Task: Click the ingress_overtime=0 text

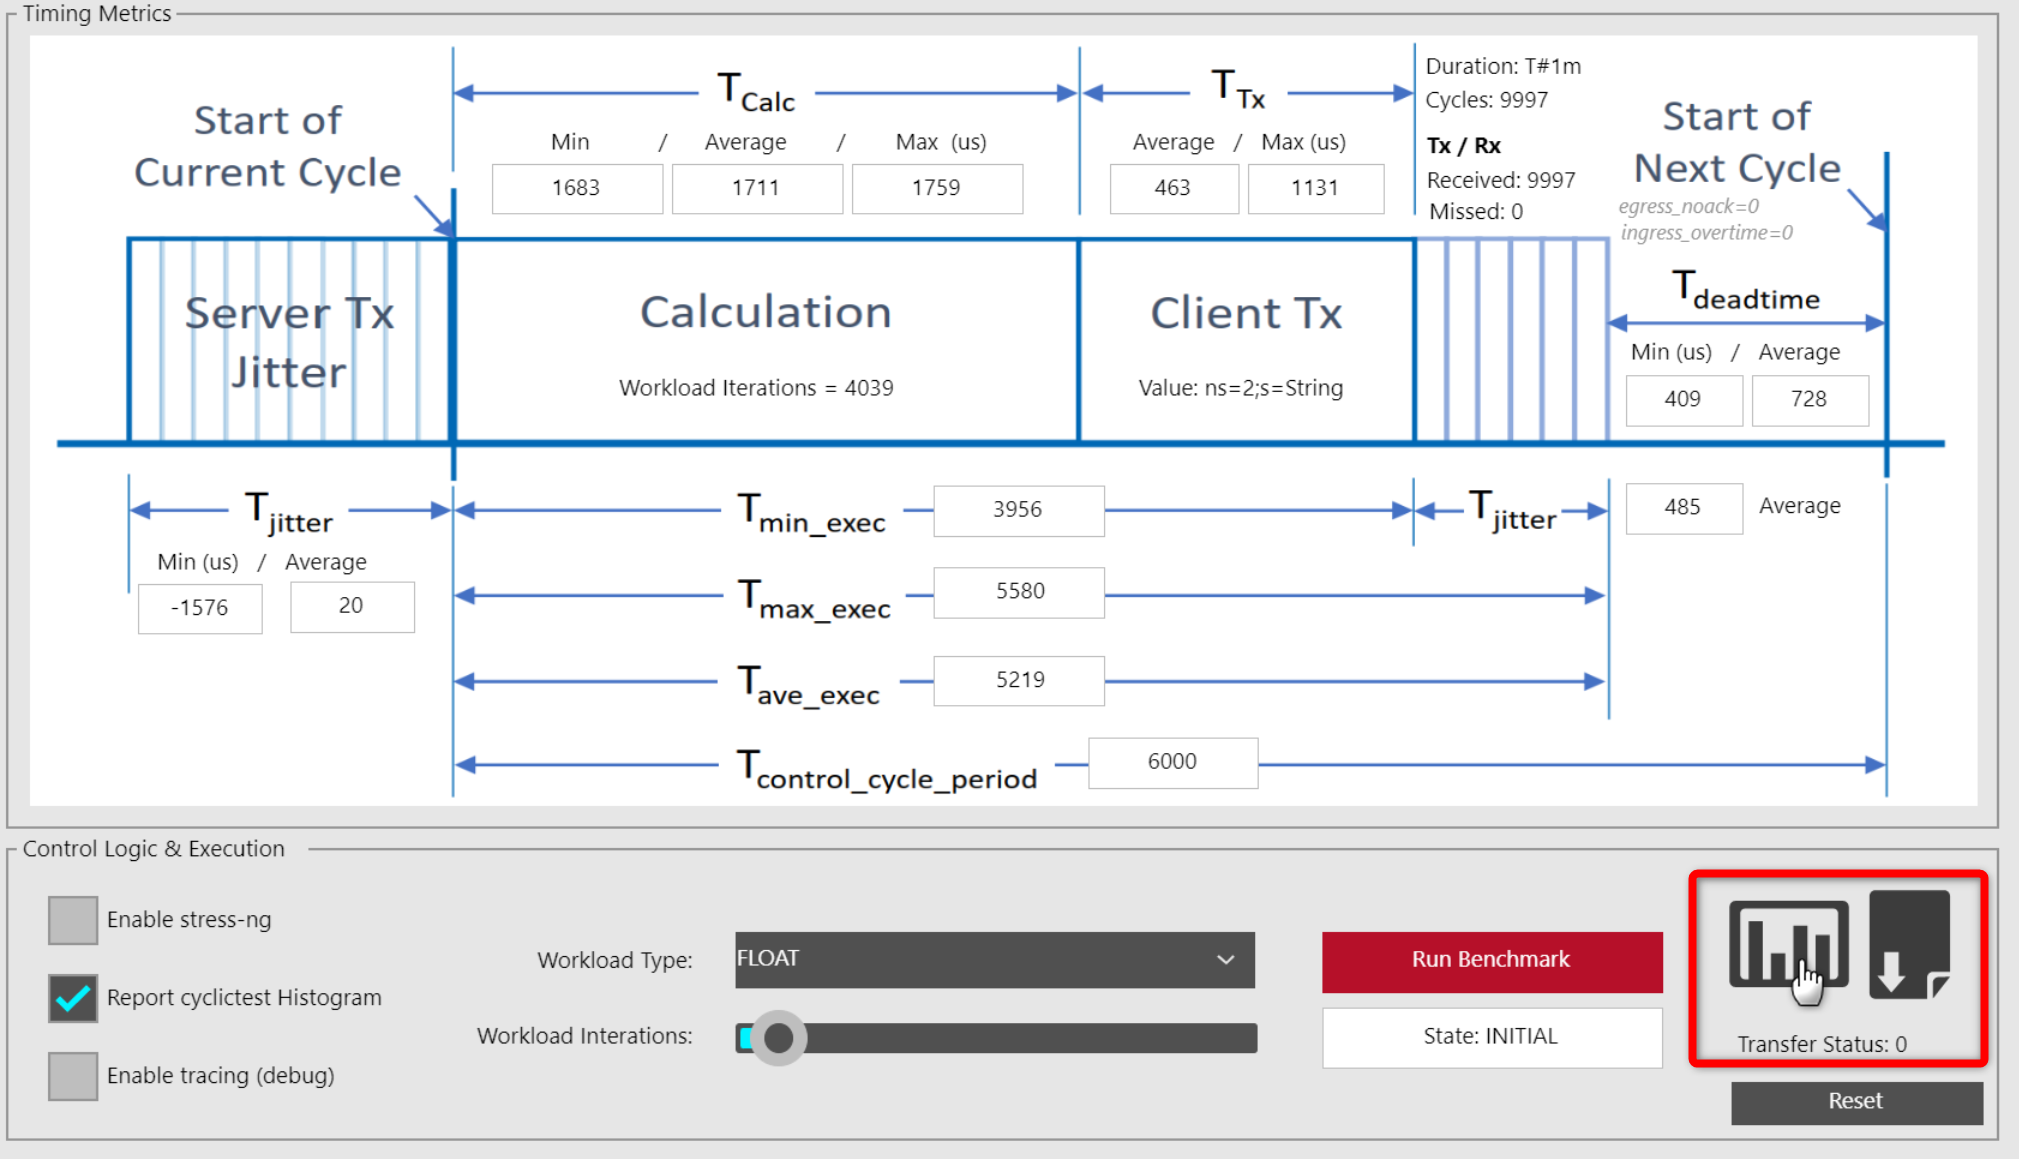Action: (1706, 233)
